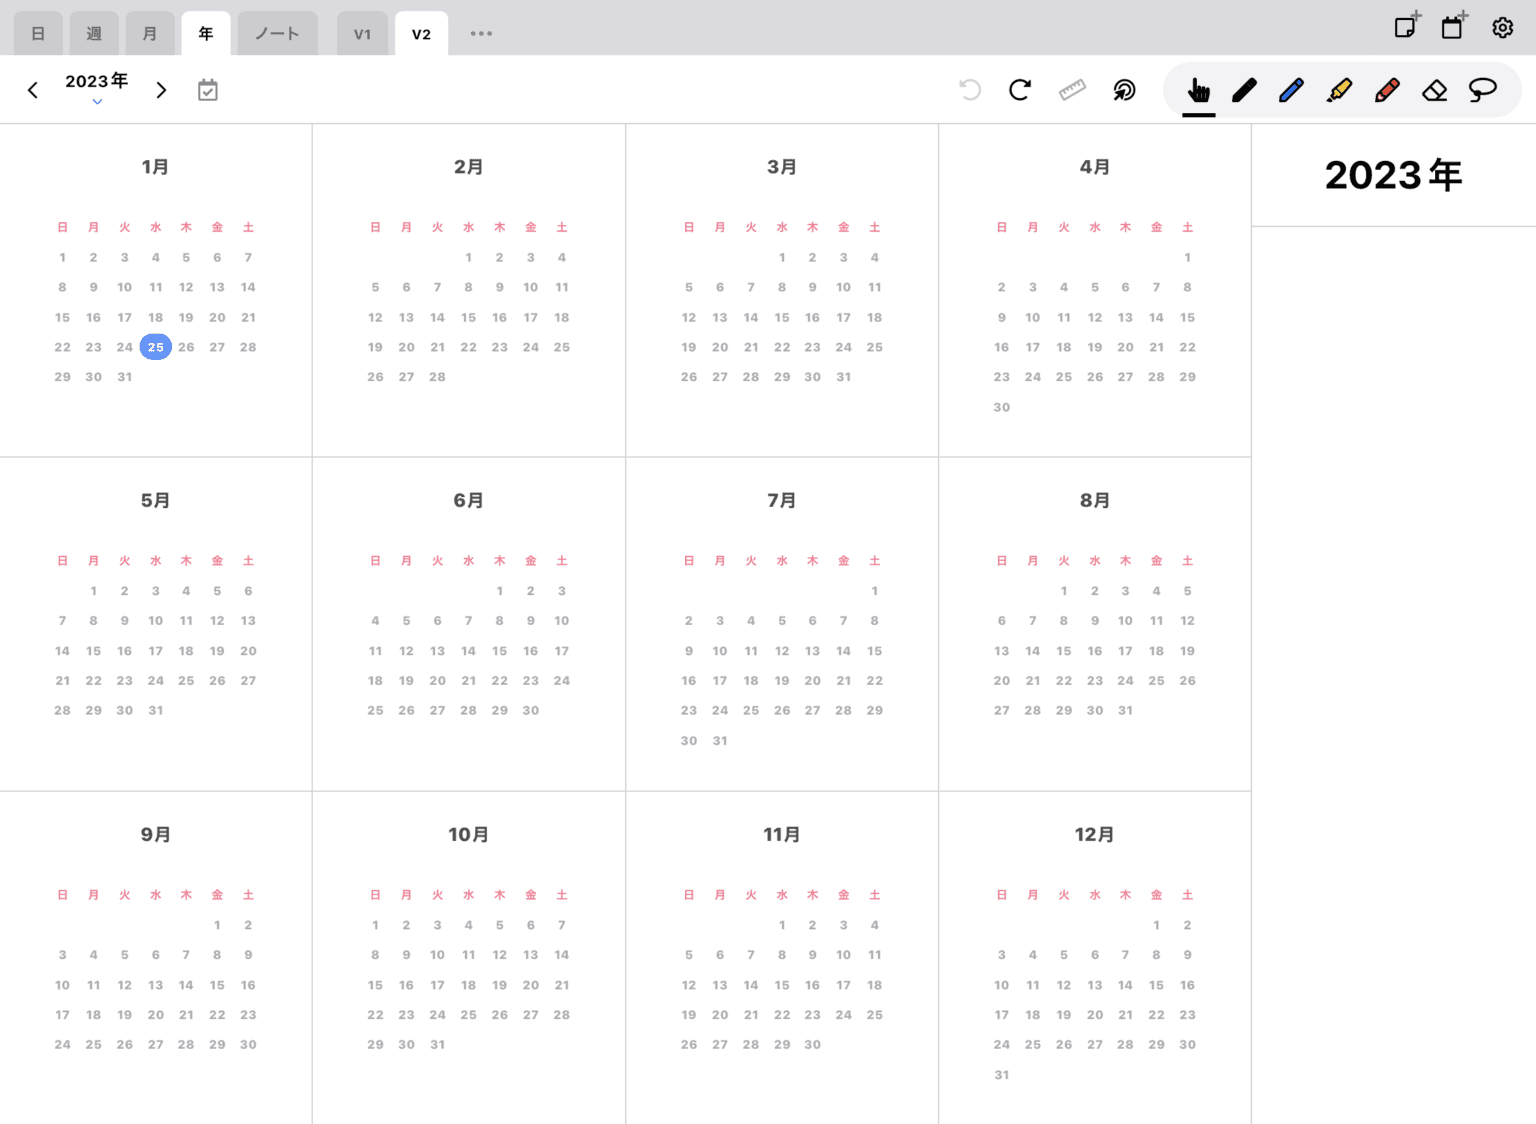Select the blue pen tool

click(1292, 90)
